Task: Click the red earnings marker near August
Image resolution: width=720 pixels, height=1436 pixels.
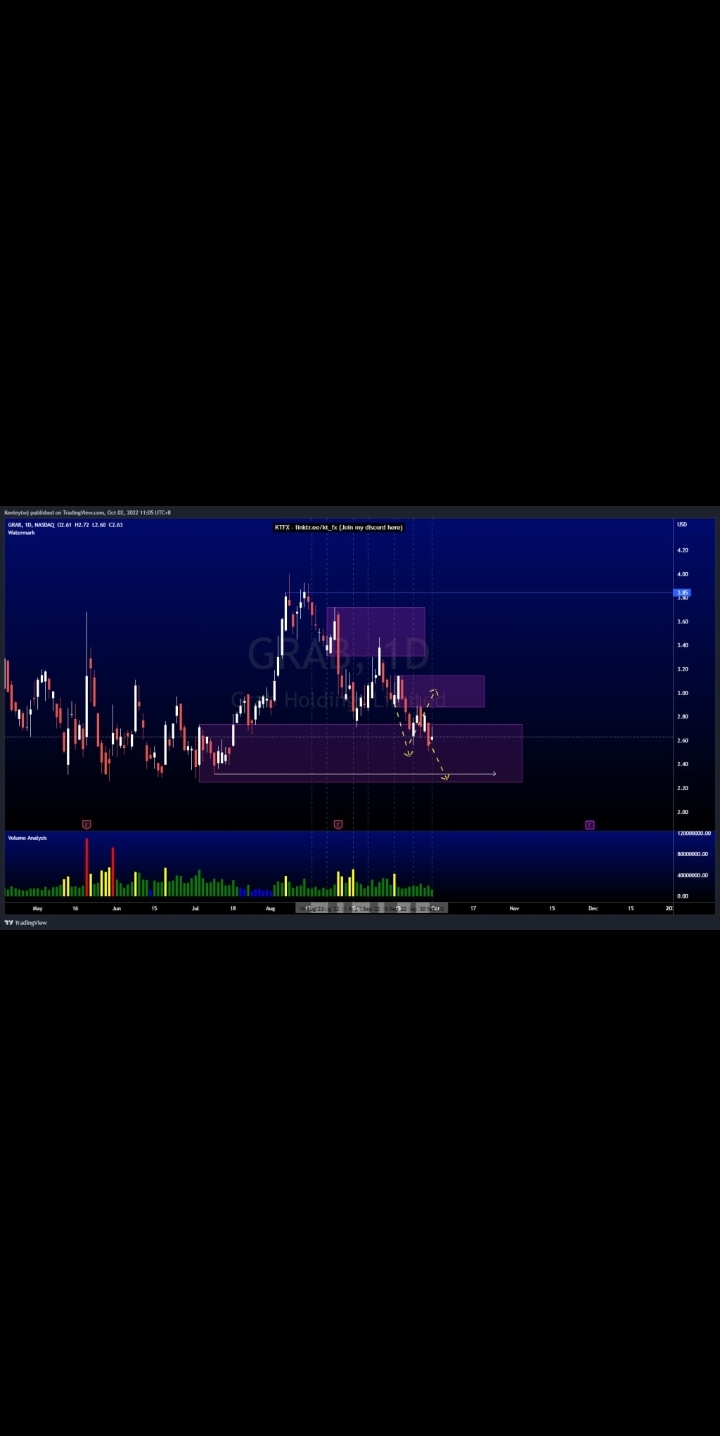Action: point(338,825)
